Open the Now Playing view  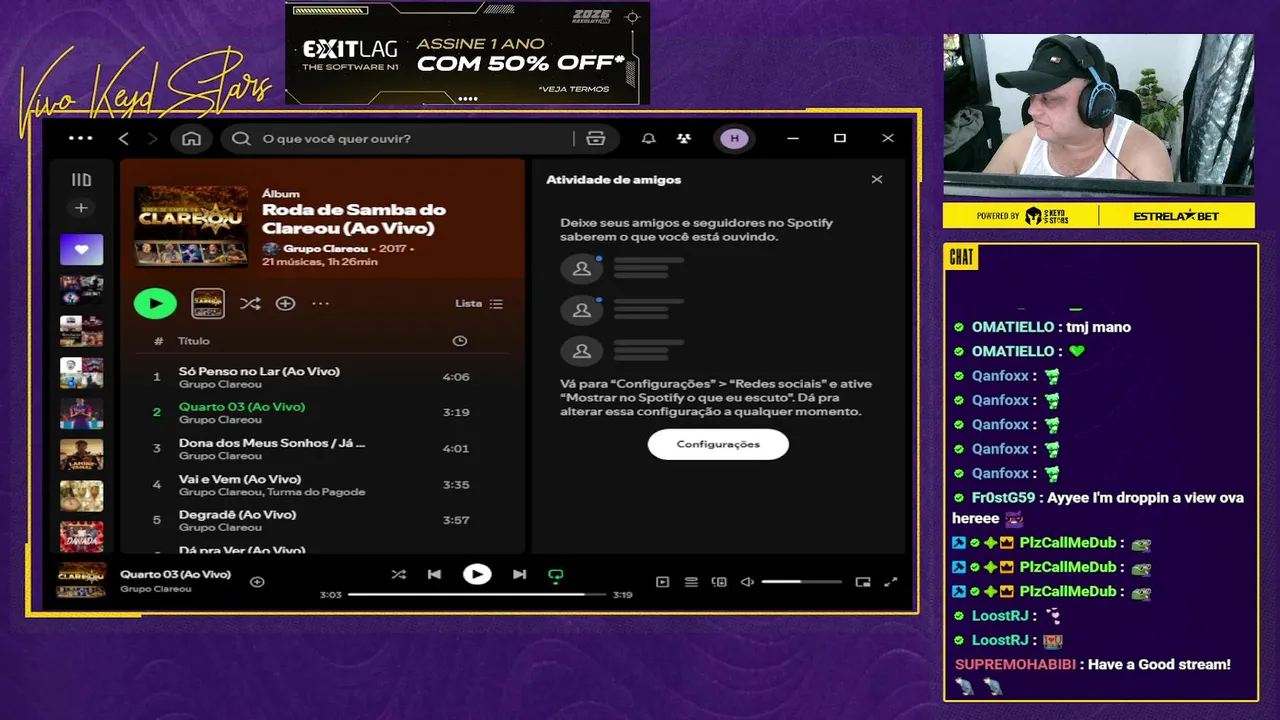coord(662,582)
